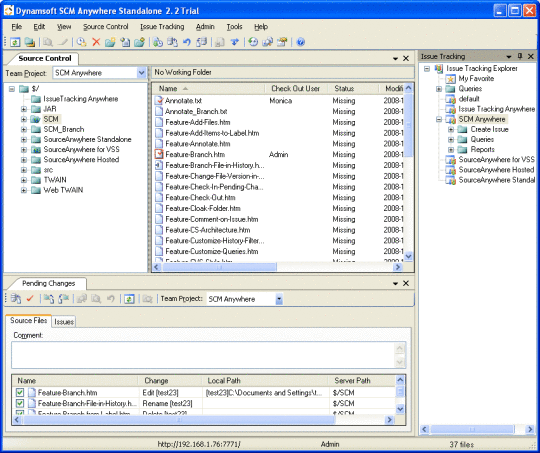Expand the SCM_Branch folder node
Viewport: 540px width, 453px height.
(24, 130)
